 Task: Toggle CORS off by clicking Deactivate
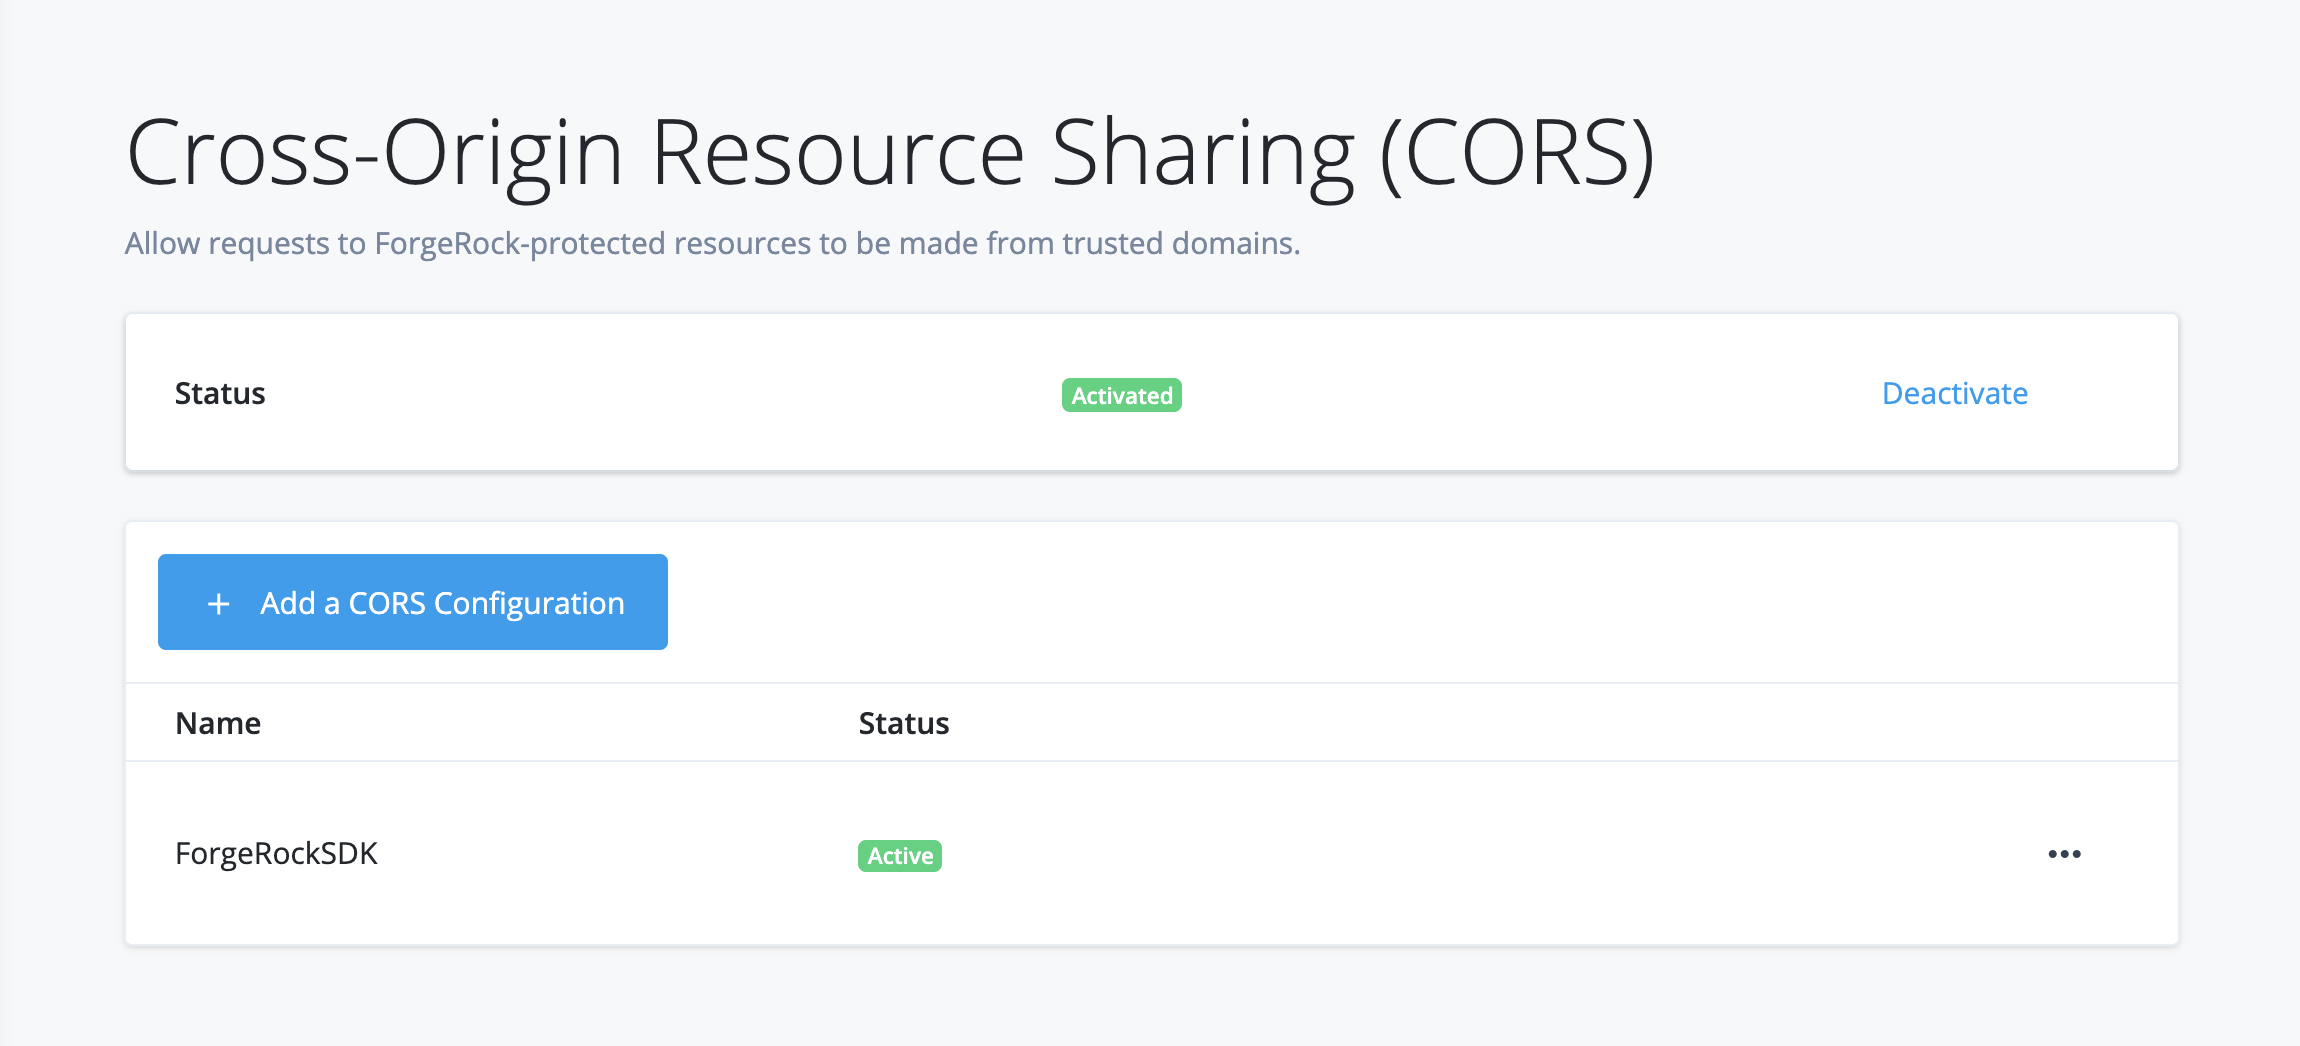(1954, 393)
